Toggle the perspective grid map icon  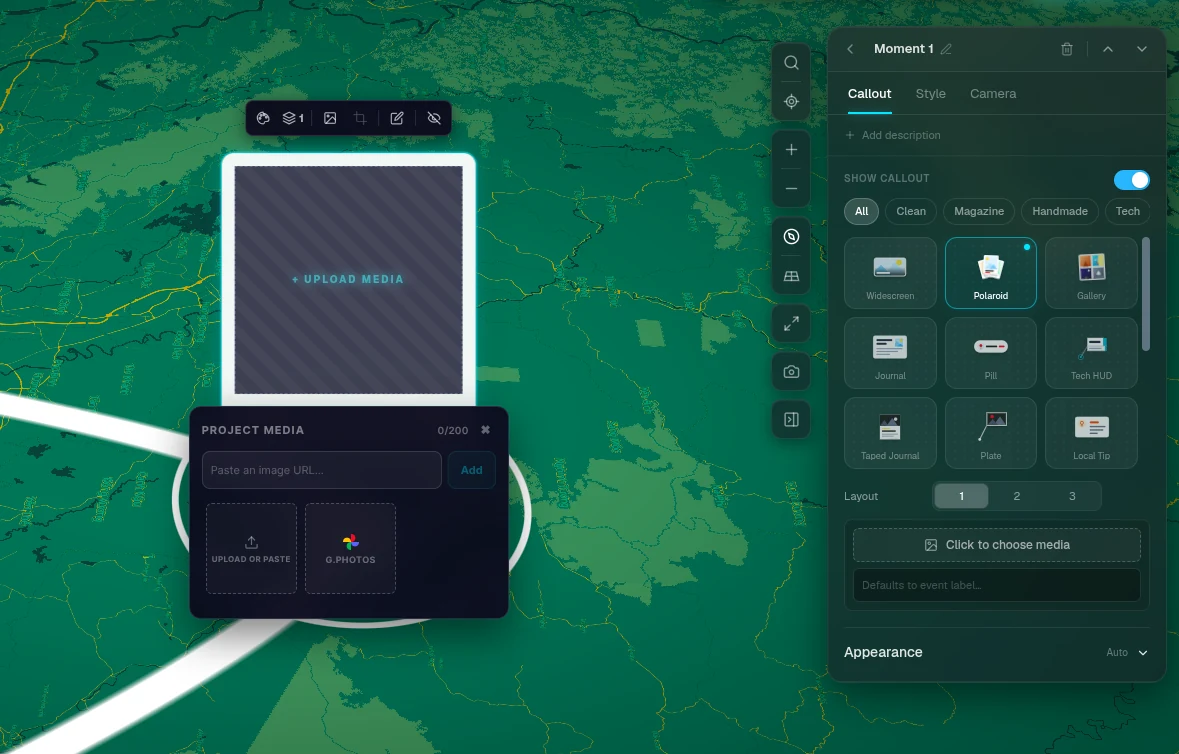(x=791, y=276)
